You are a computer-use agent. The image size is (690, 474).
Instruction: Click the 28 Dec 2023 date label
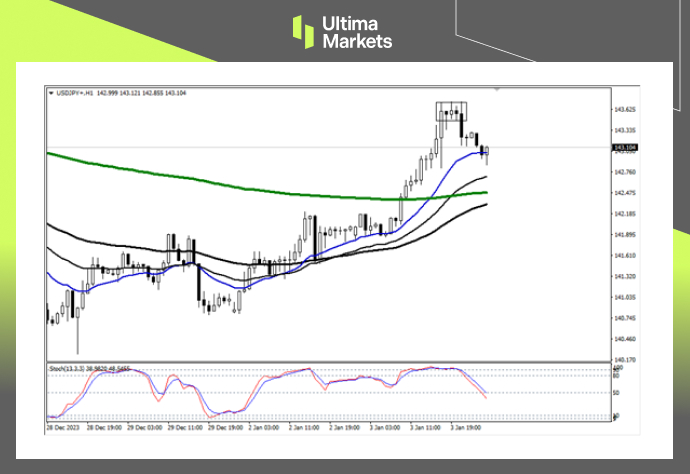pyautogui.click(x=62, y=426)
